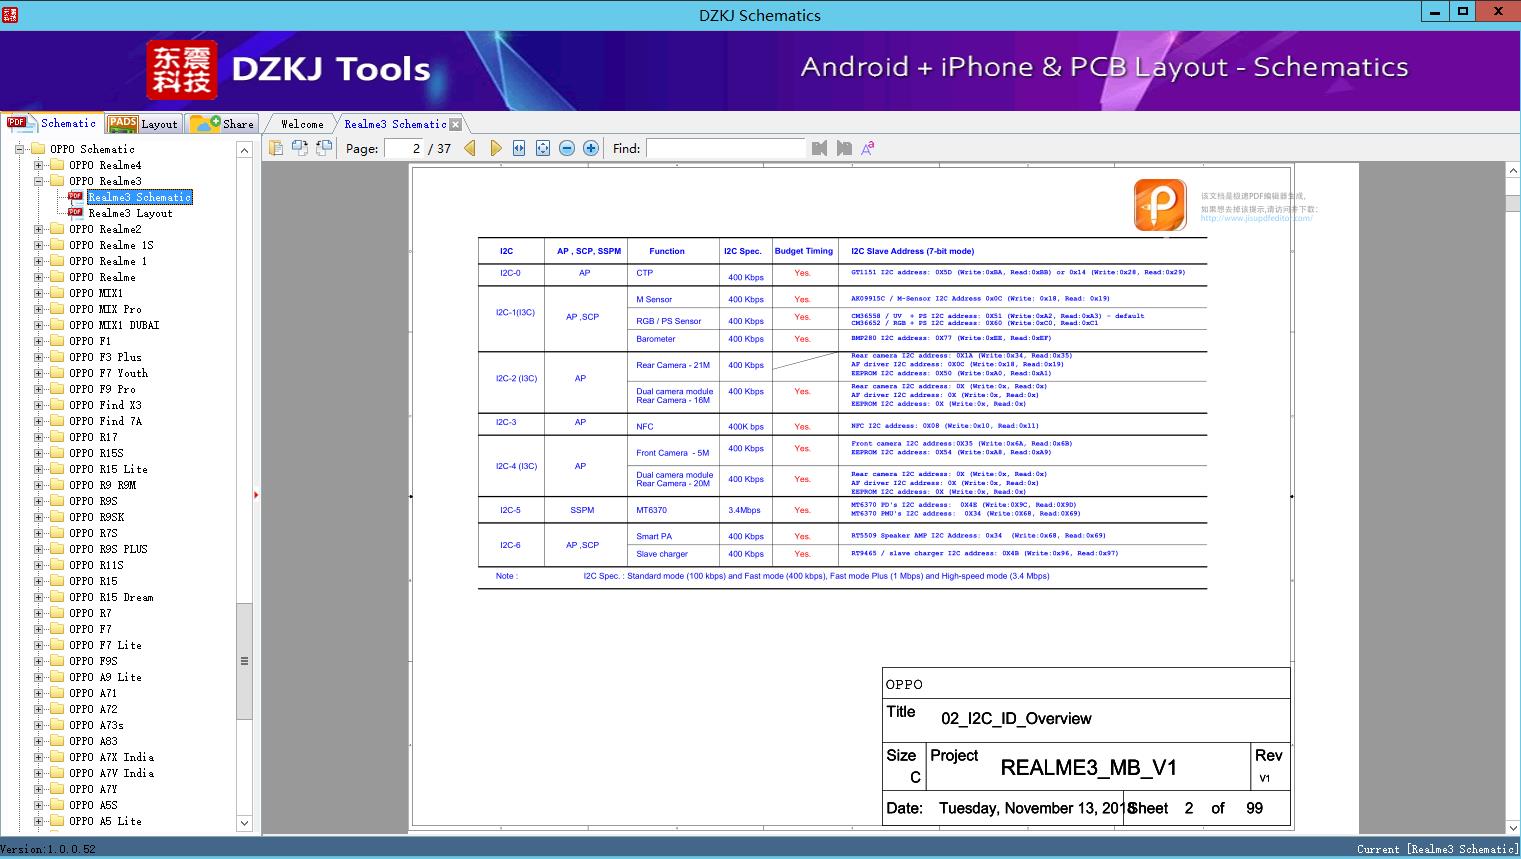Collapse the OPPO Schematic root node
Screen dimensions: 1521x859
[19, 149]
